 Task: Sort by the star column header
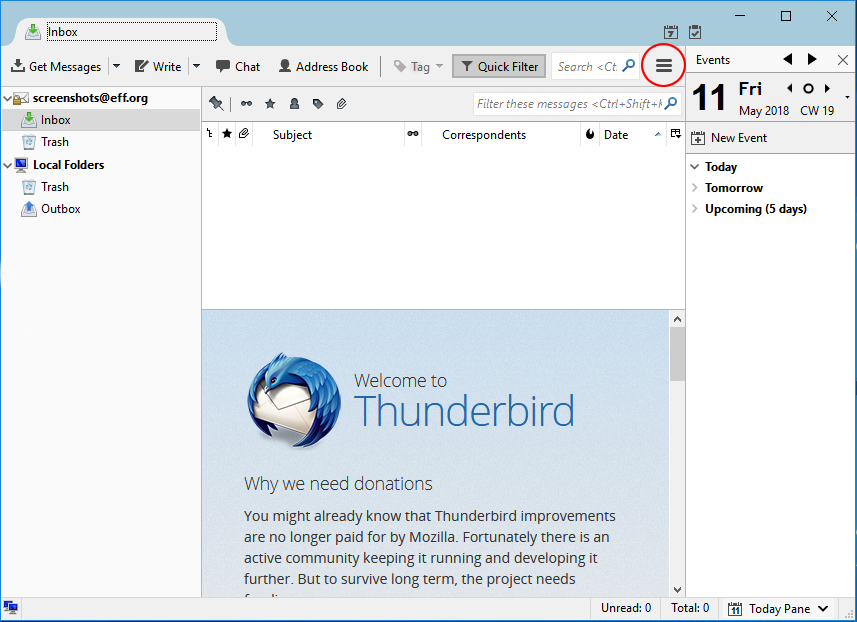point(227,134)
